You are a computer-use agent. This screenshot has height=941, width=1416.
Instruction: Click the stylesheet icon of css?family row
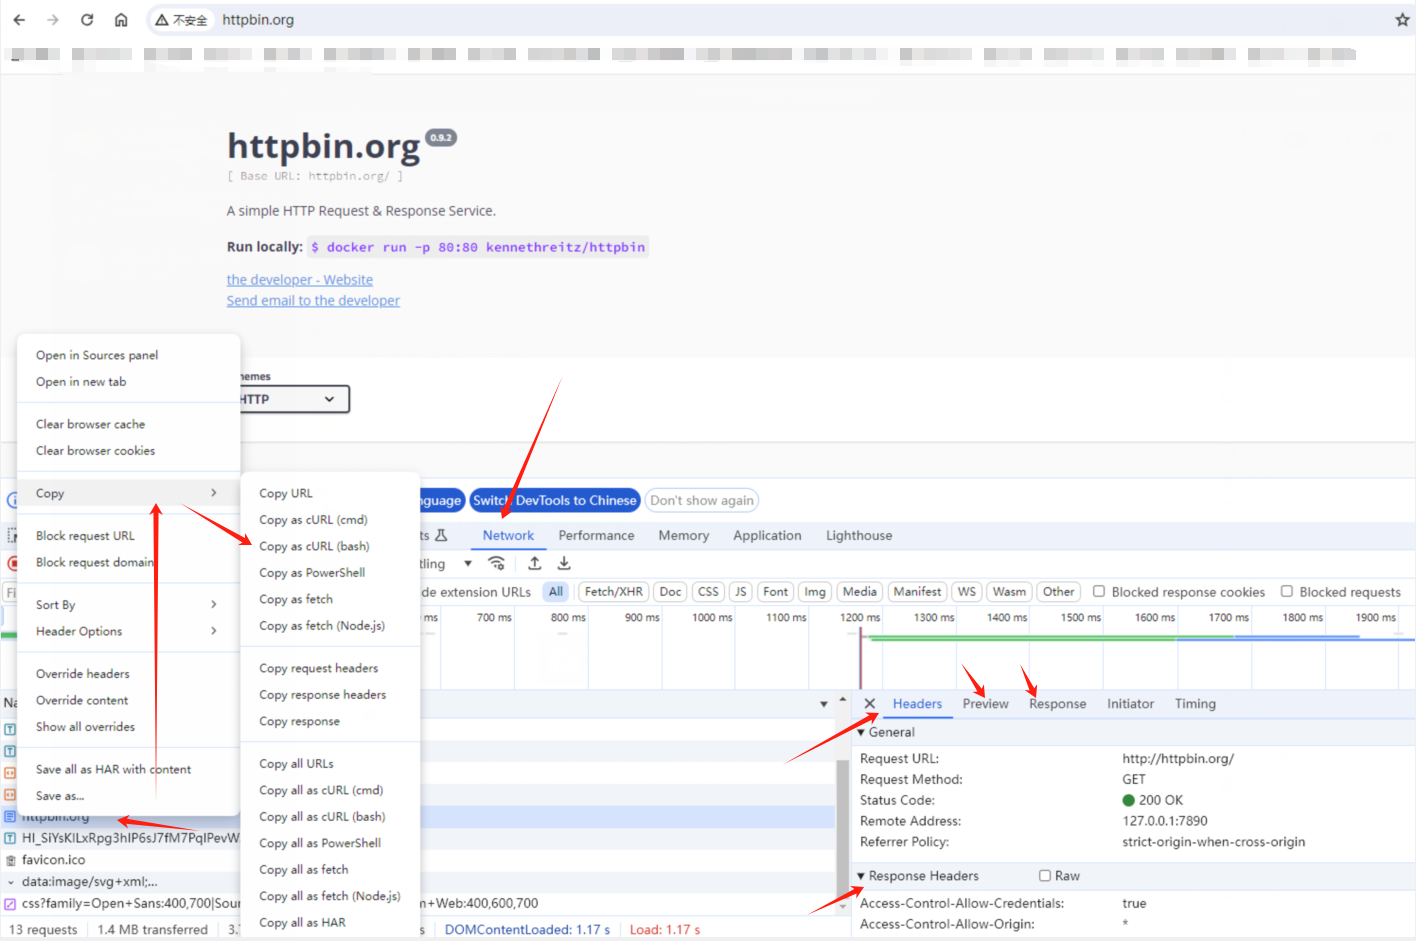10,903
